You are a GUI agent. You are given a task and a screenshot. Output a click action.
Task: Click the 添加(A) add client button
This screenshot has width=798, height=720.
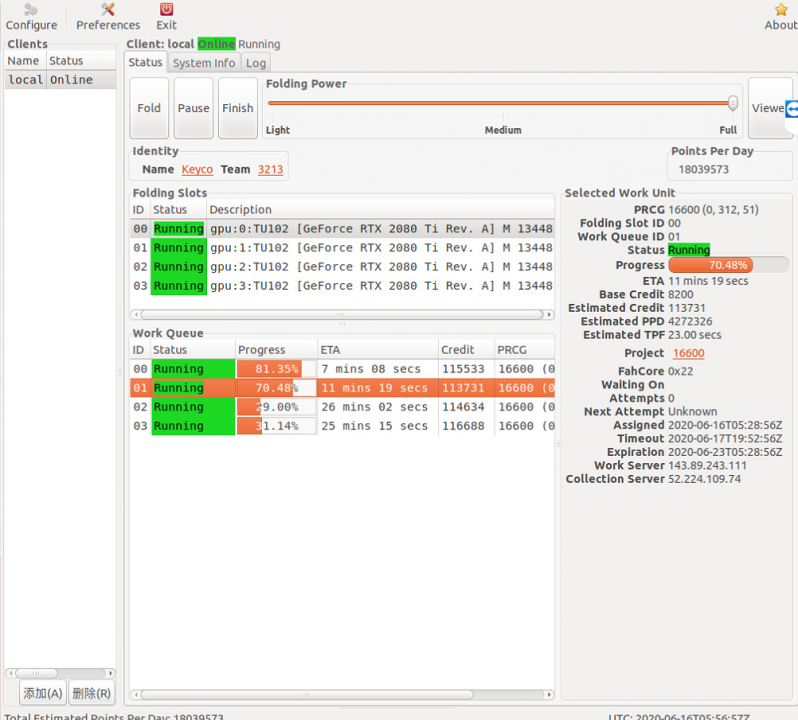(x=43, y=693)
